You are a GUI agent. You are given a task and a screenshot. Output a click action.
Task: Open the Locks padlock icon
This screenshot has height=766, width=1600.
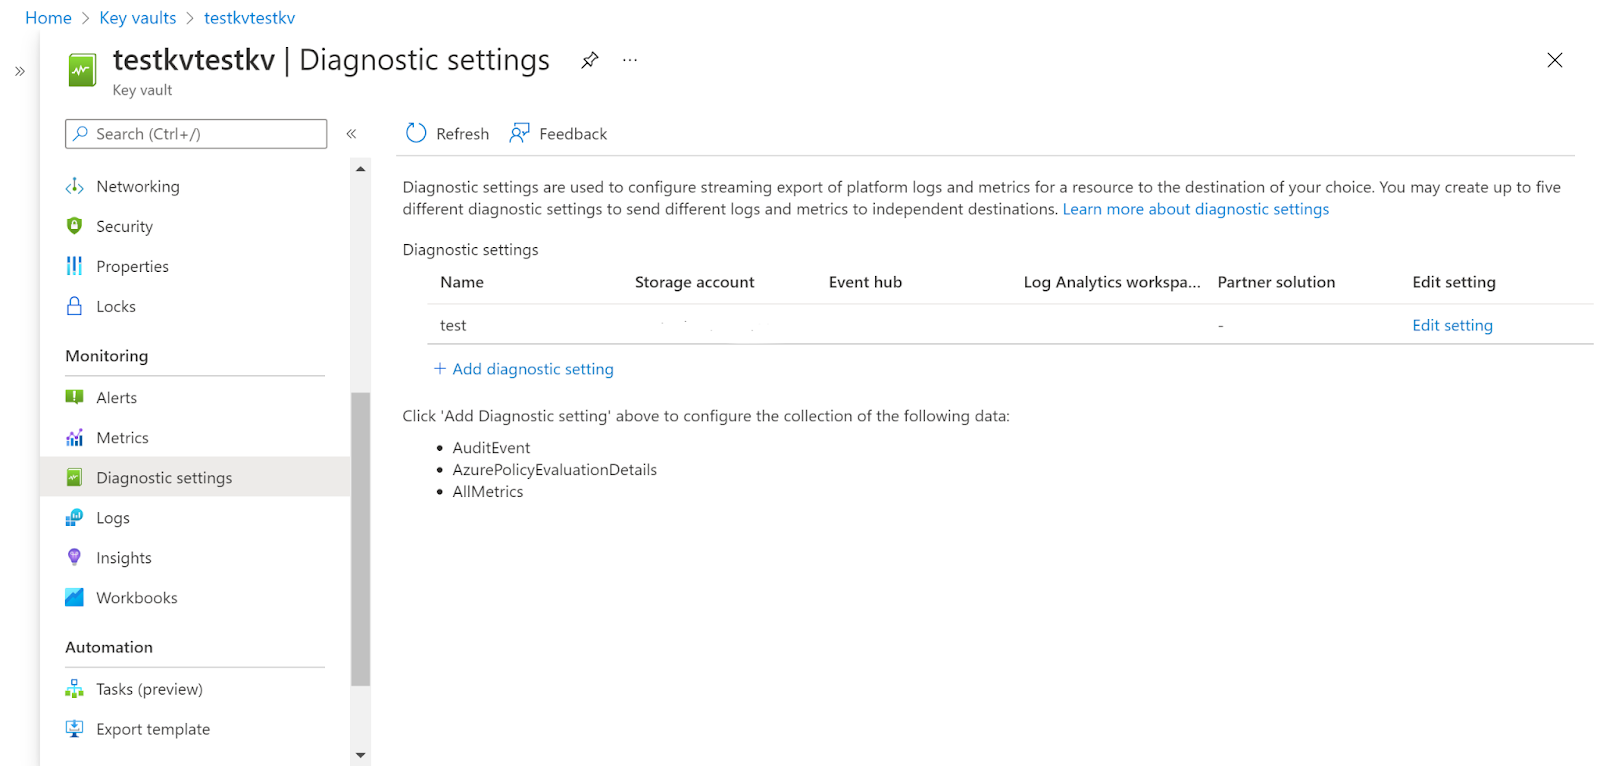point(75,306)
